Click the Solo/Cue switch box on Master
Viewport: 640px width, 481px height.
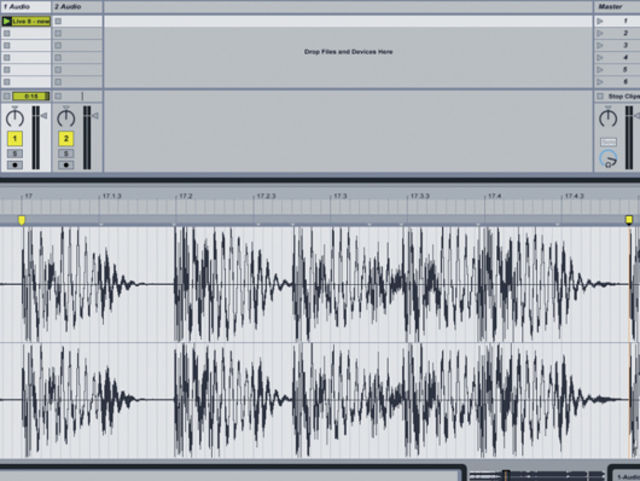click(608, 142)
